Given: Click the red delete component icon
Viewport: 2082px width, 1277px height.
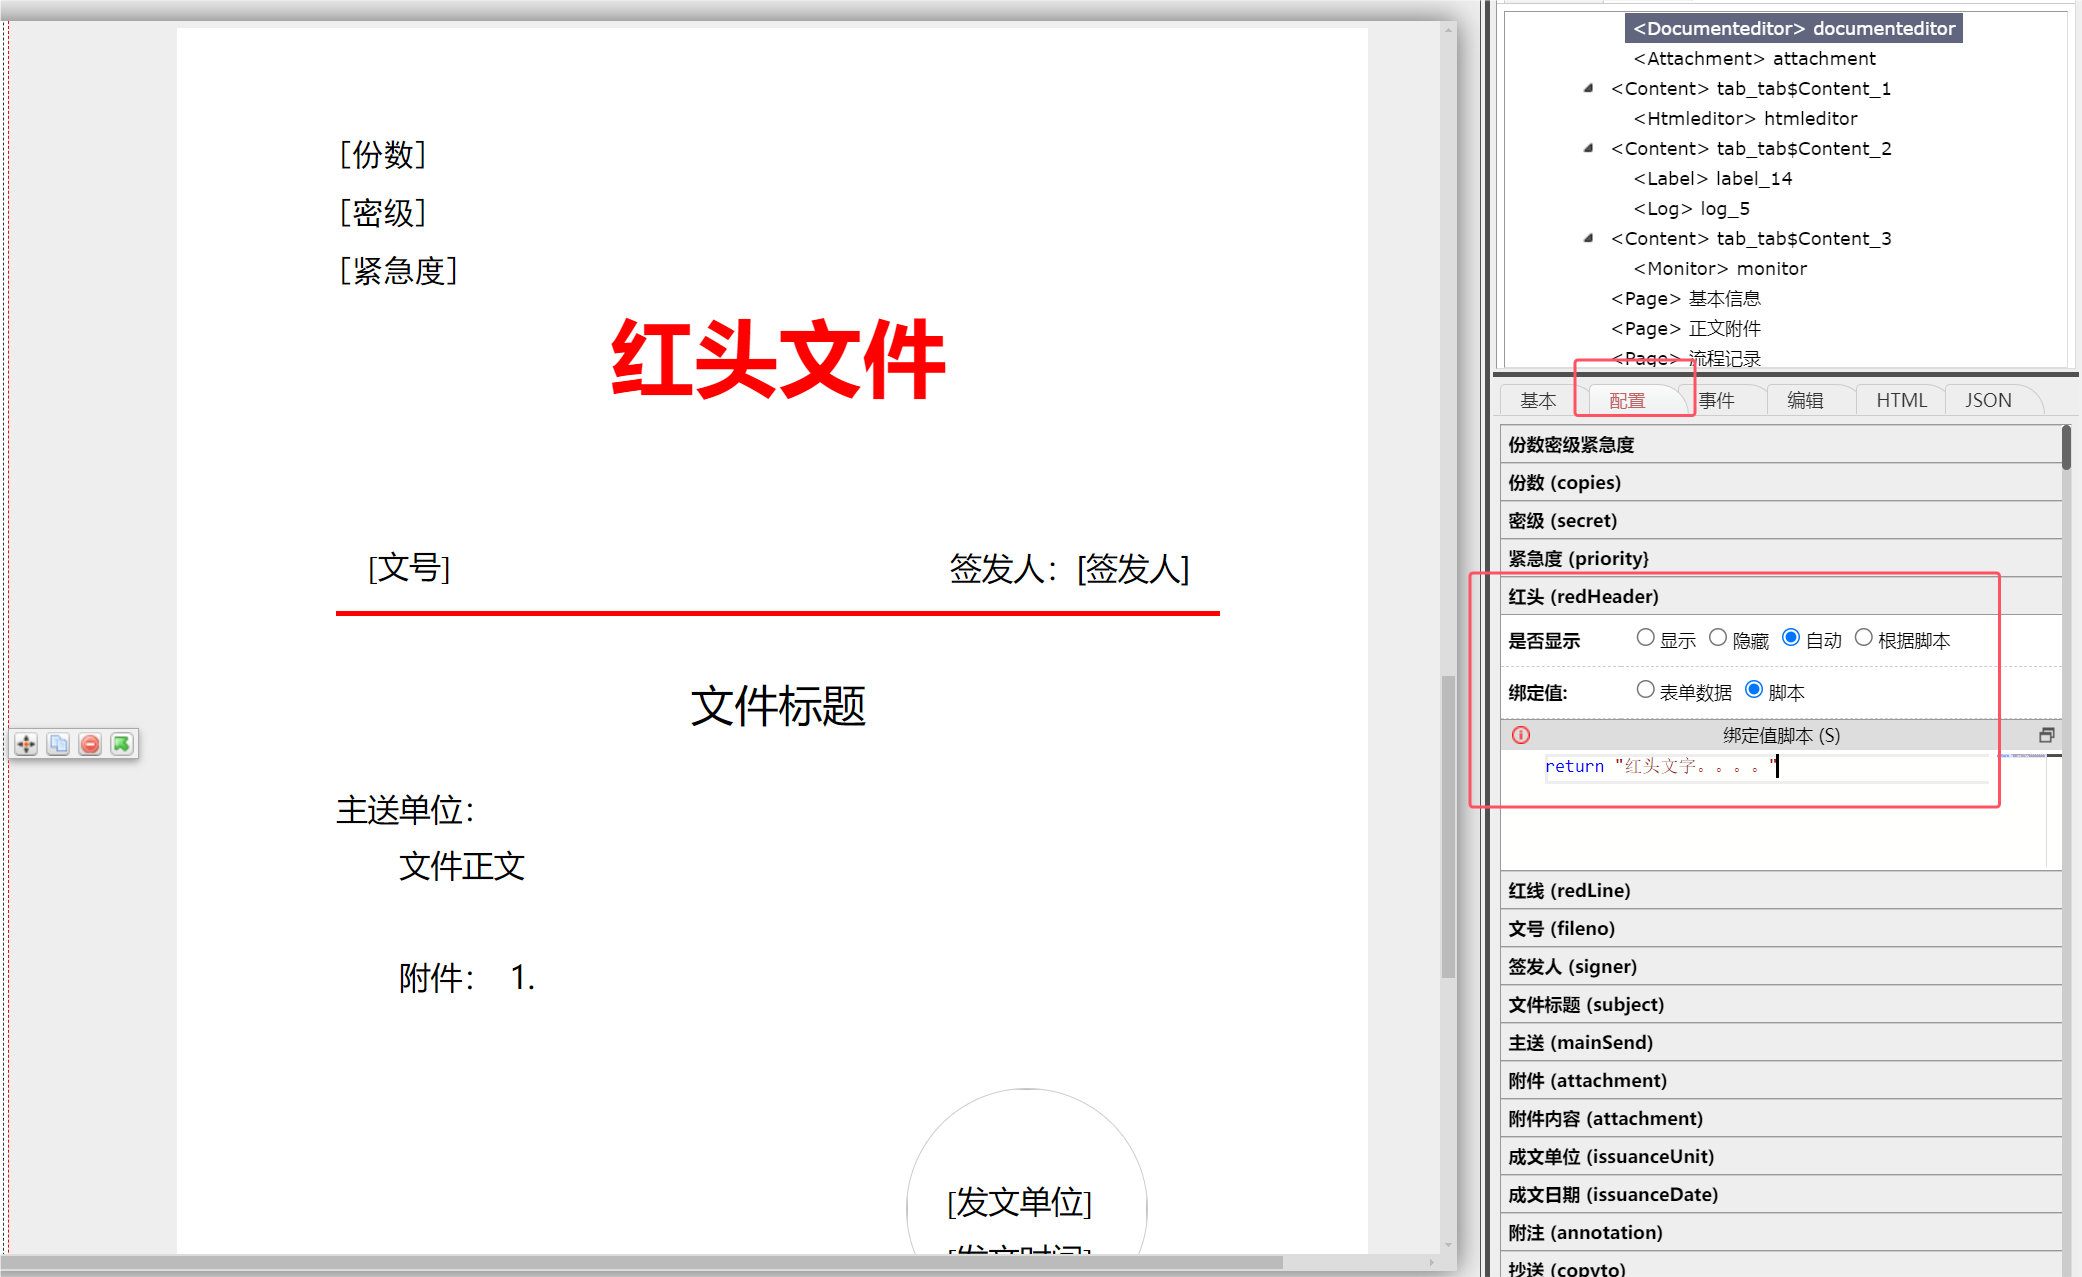Looking at the screenshot, I should (90, 744).
